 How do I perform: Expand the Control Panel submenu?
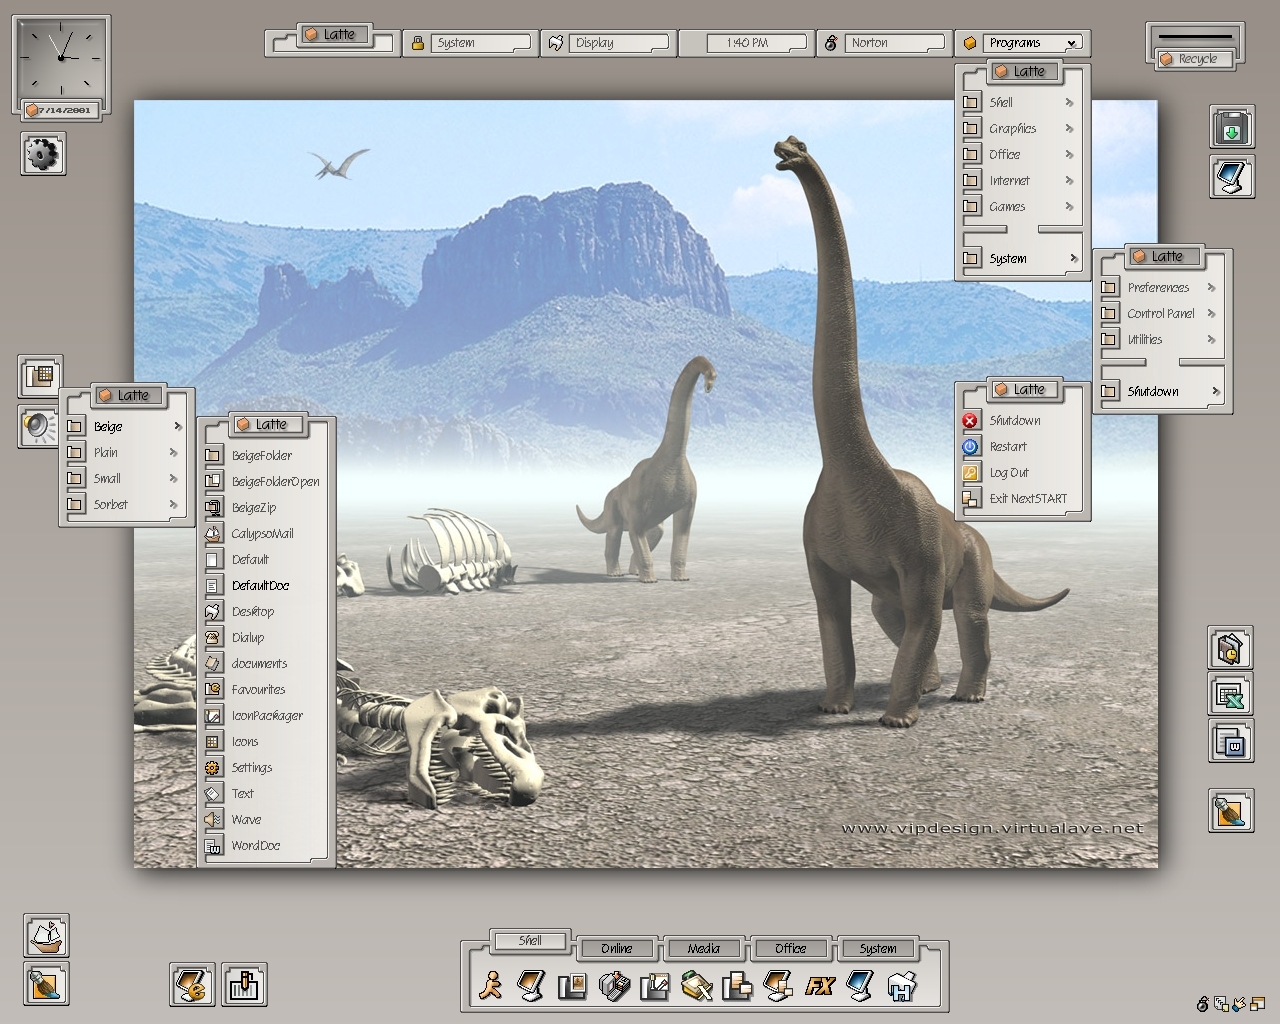coord(1160,313)
